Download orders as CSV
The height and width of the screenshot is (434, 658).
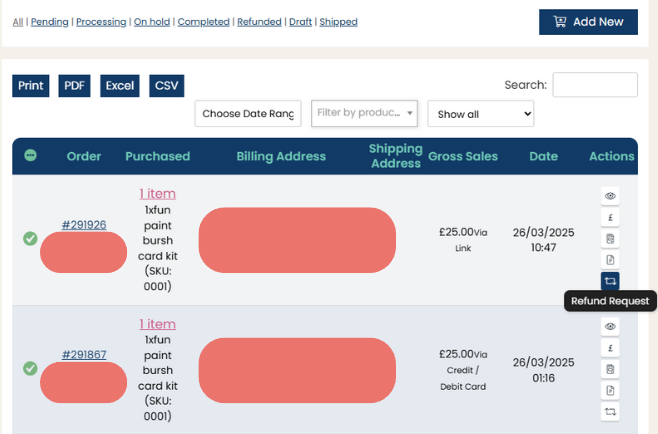pos(166,86)
